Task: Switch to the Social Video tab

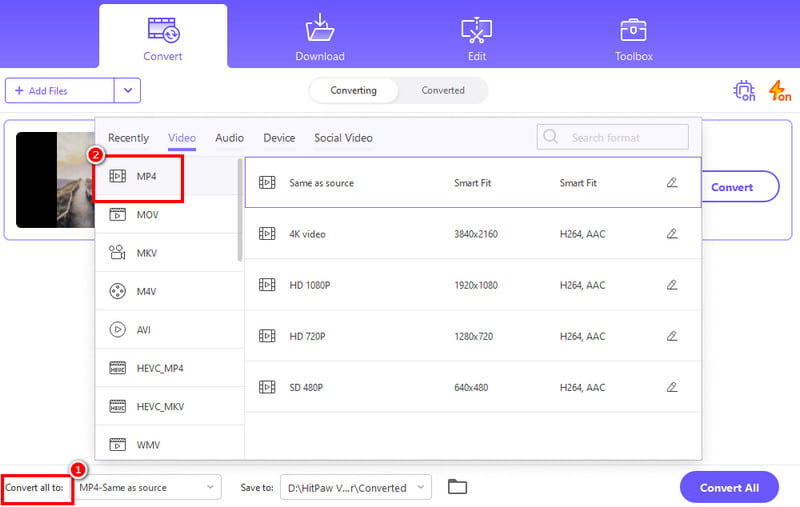Action: (x=343, y=138)
